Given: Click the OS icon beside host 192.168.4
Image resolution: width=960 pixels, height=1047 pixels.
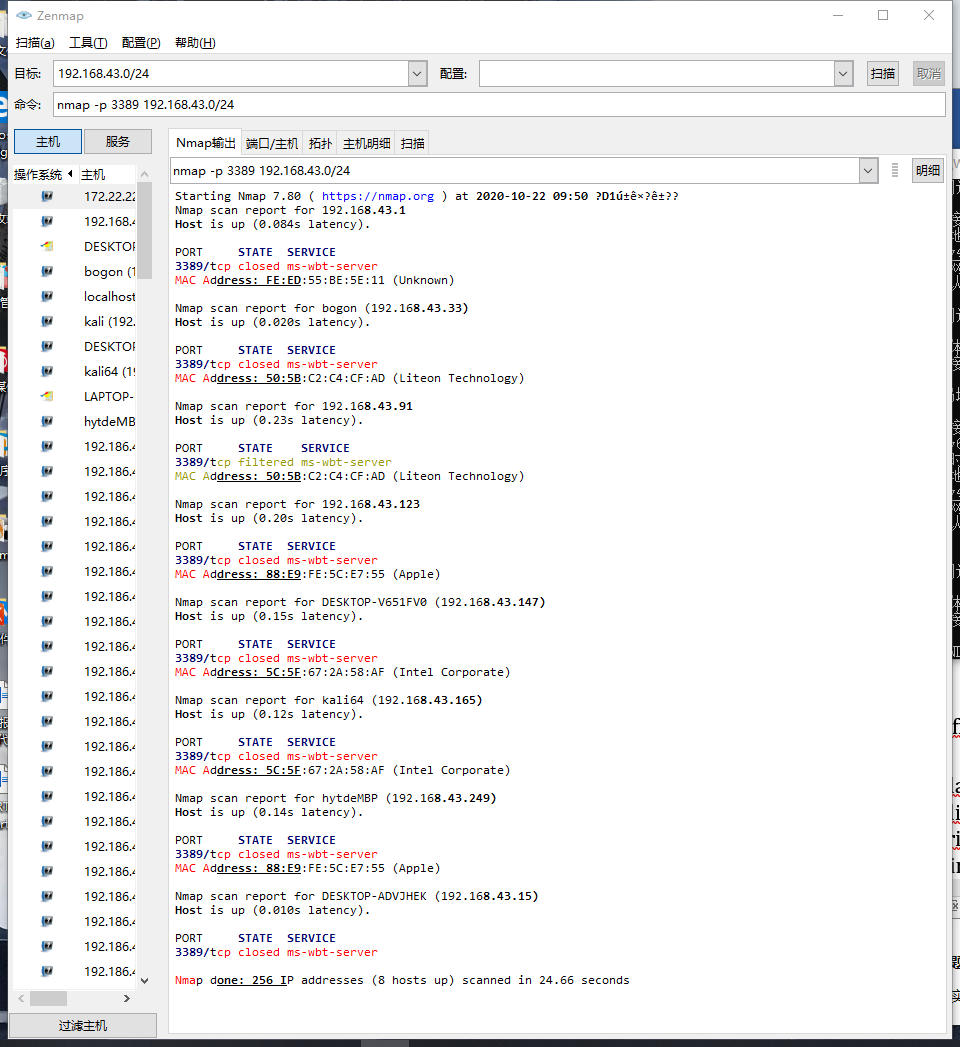Looking at the screenshot, I should (47, 221).
